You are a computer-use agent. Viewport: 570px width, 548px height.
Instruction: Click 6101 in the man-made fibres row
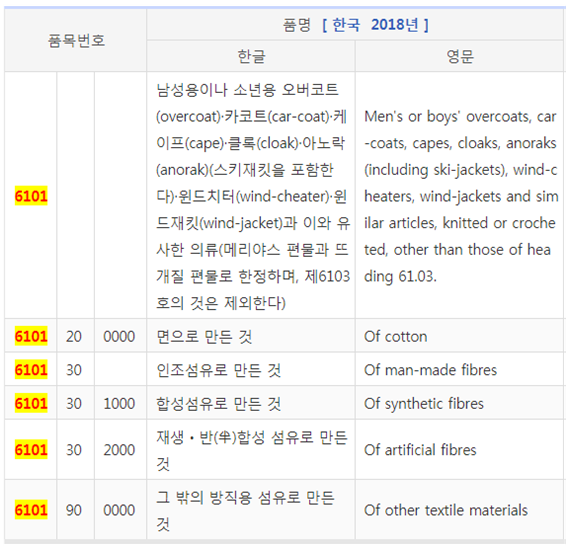[x=31, y=370]
